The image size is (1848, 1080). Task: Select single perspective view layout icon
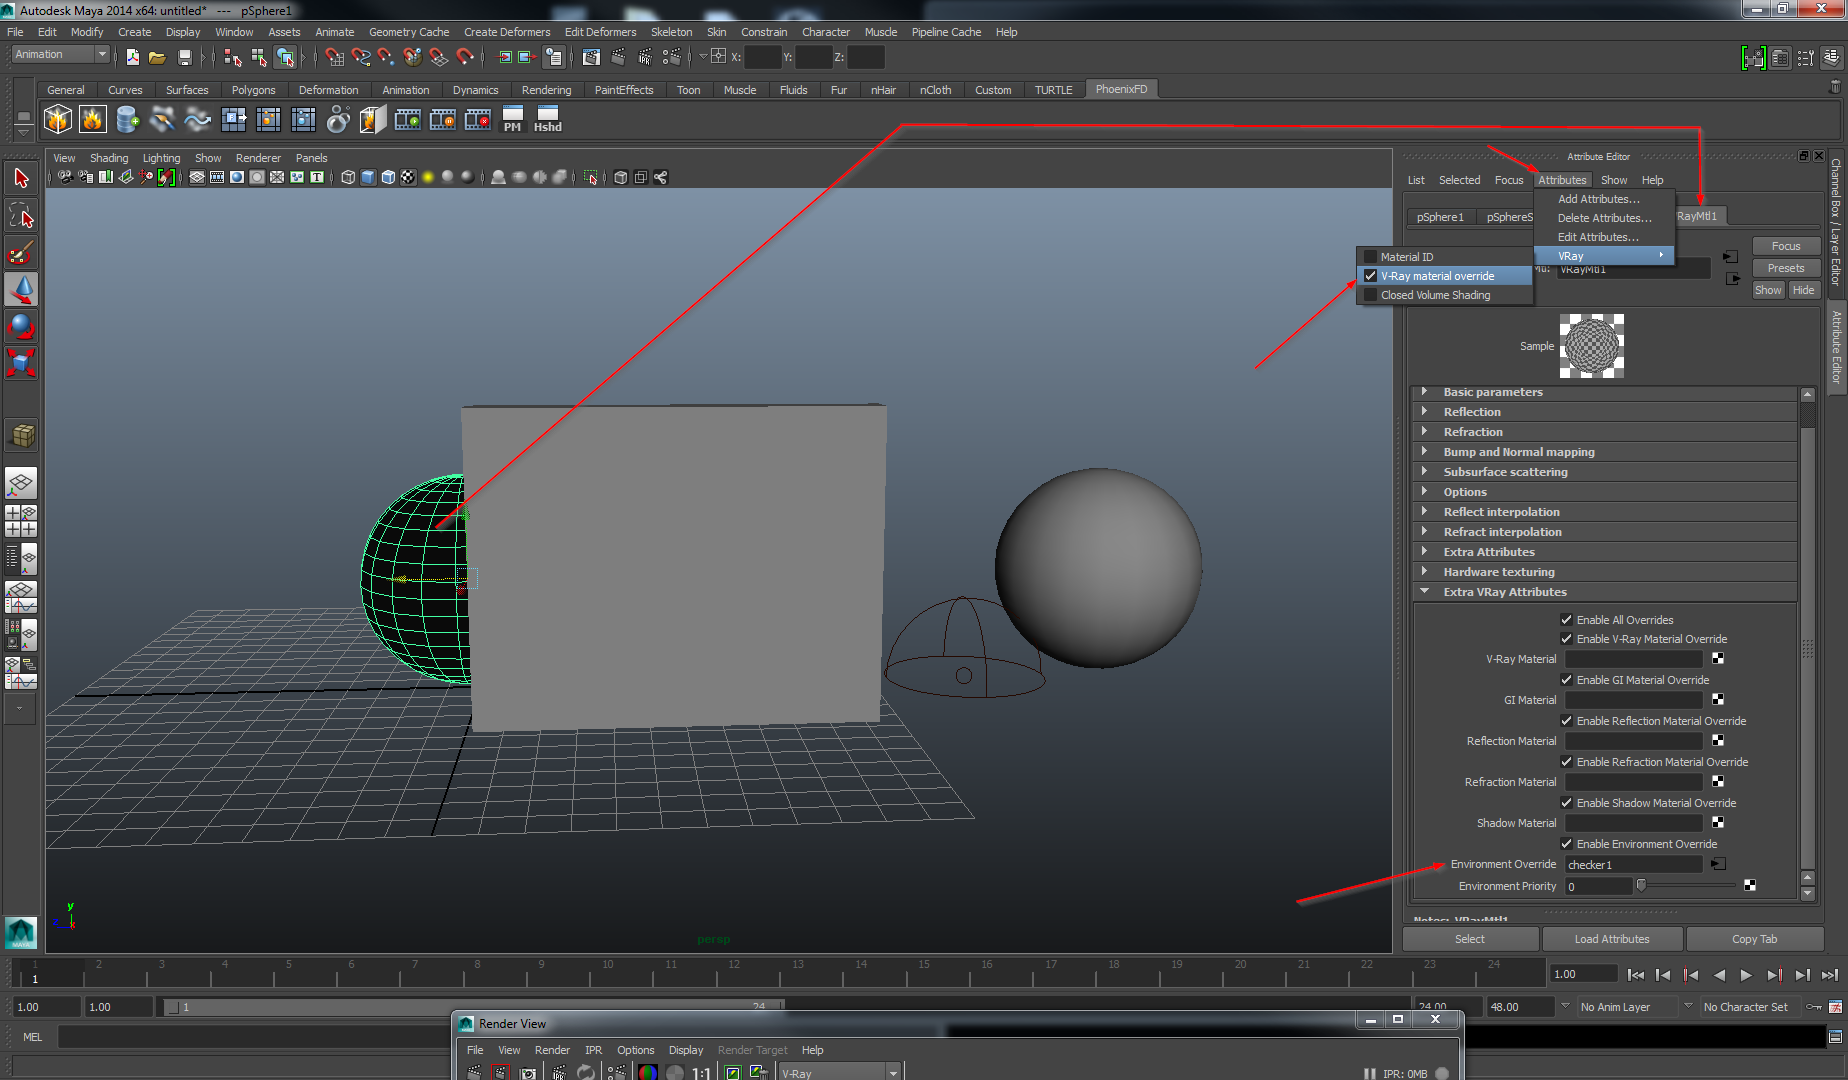21,483
